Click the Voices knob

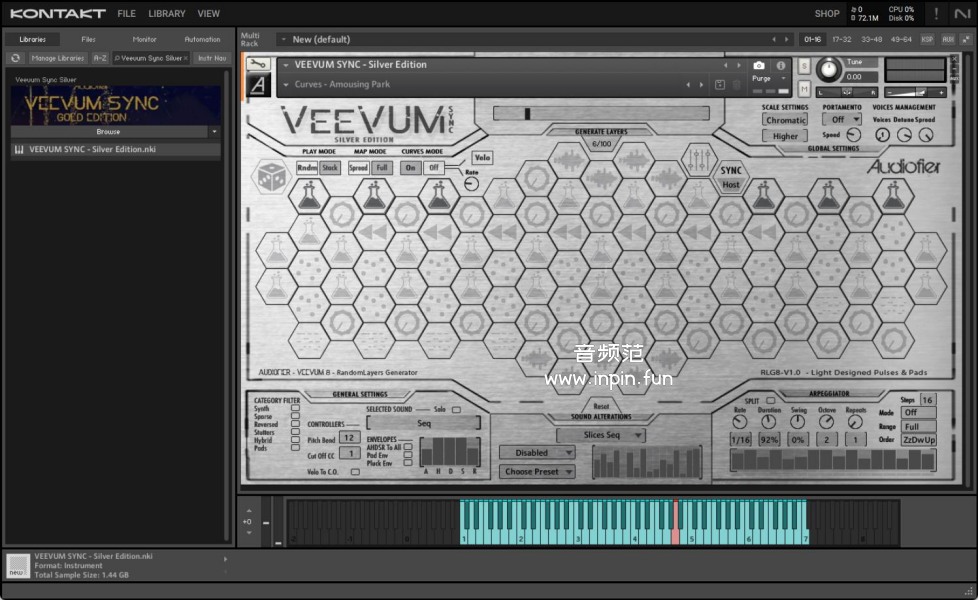[882, 134]
